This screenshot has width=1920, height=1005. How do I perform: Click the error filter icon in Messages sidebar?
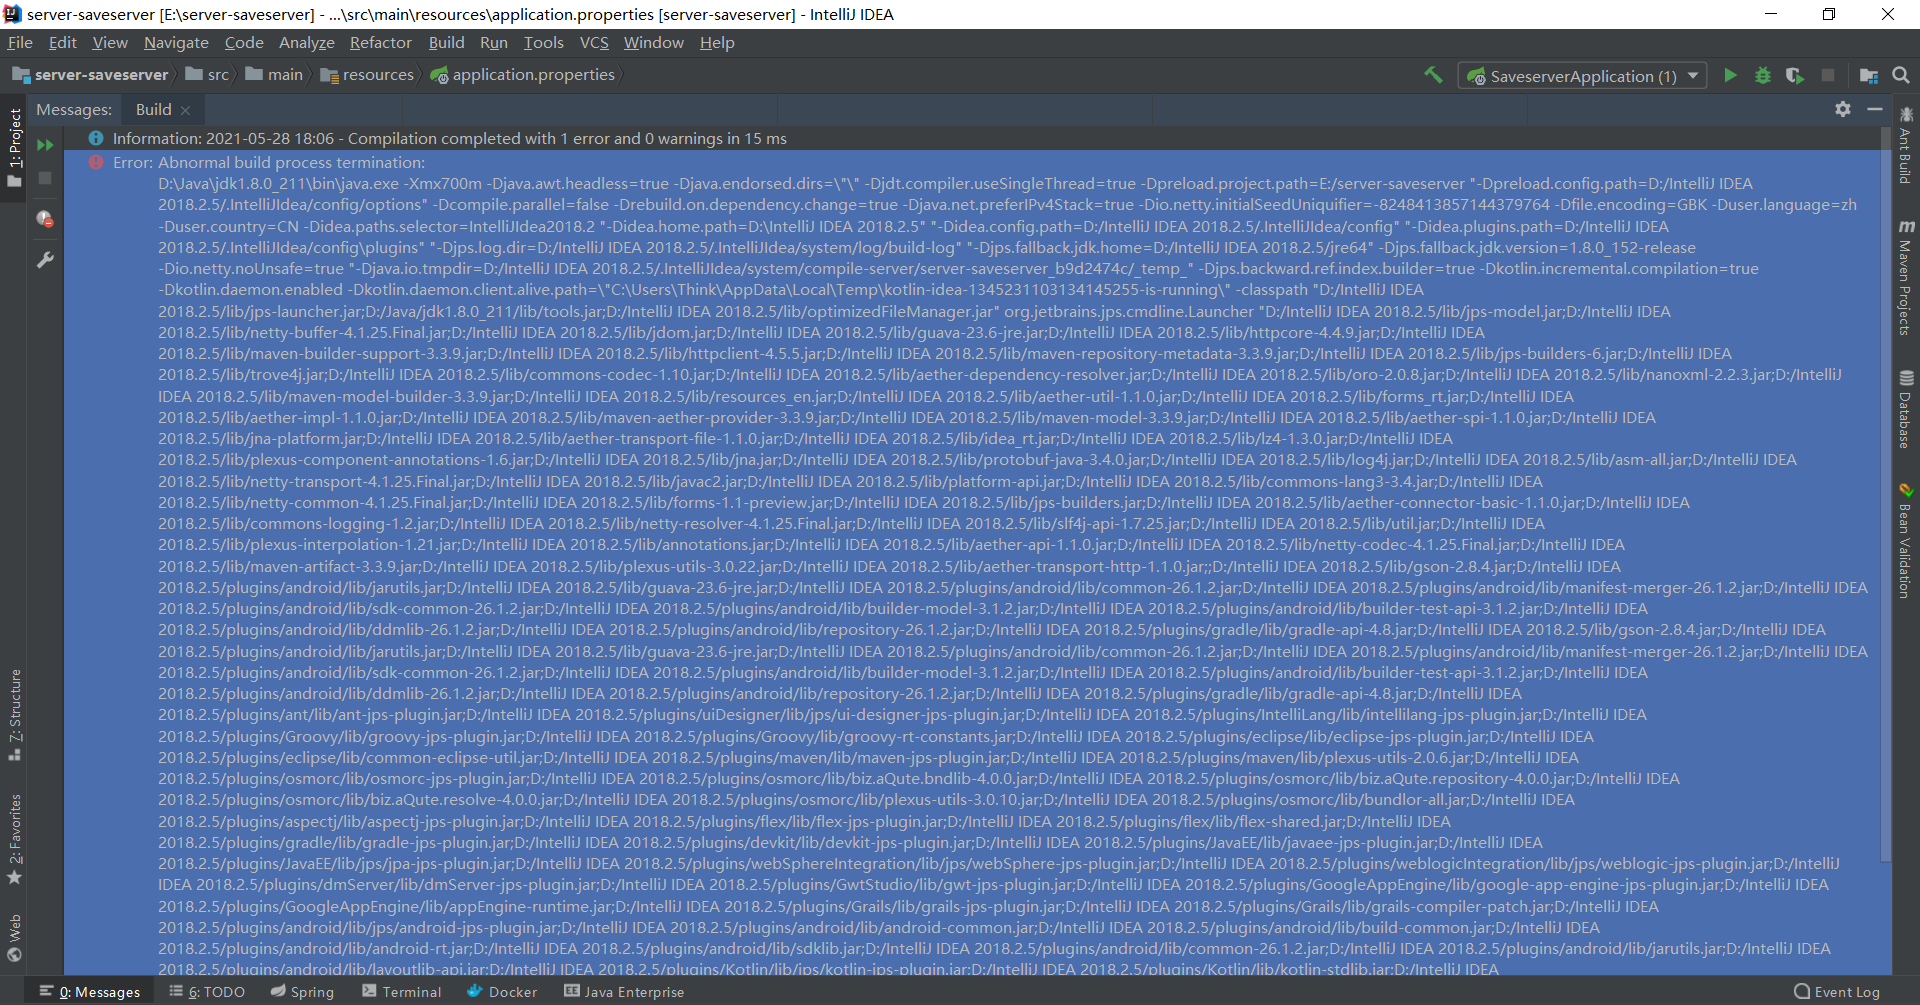pos(45,219)
